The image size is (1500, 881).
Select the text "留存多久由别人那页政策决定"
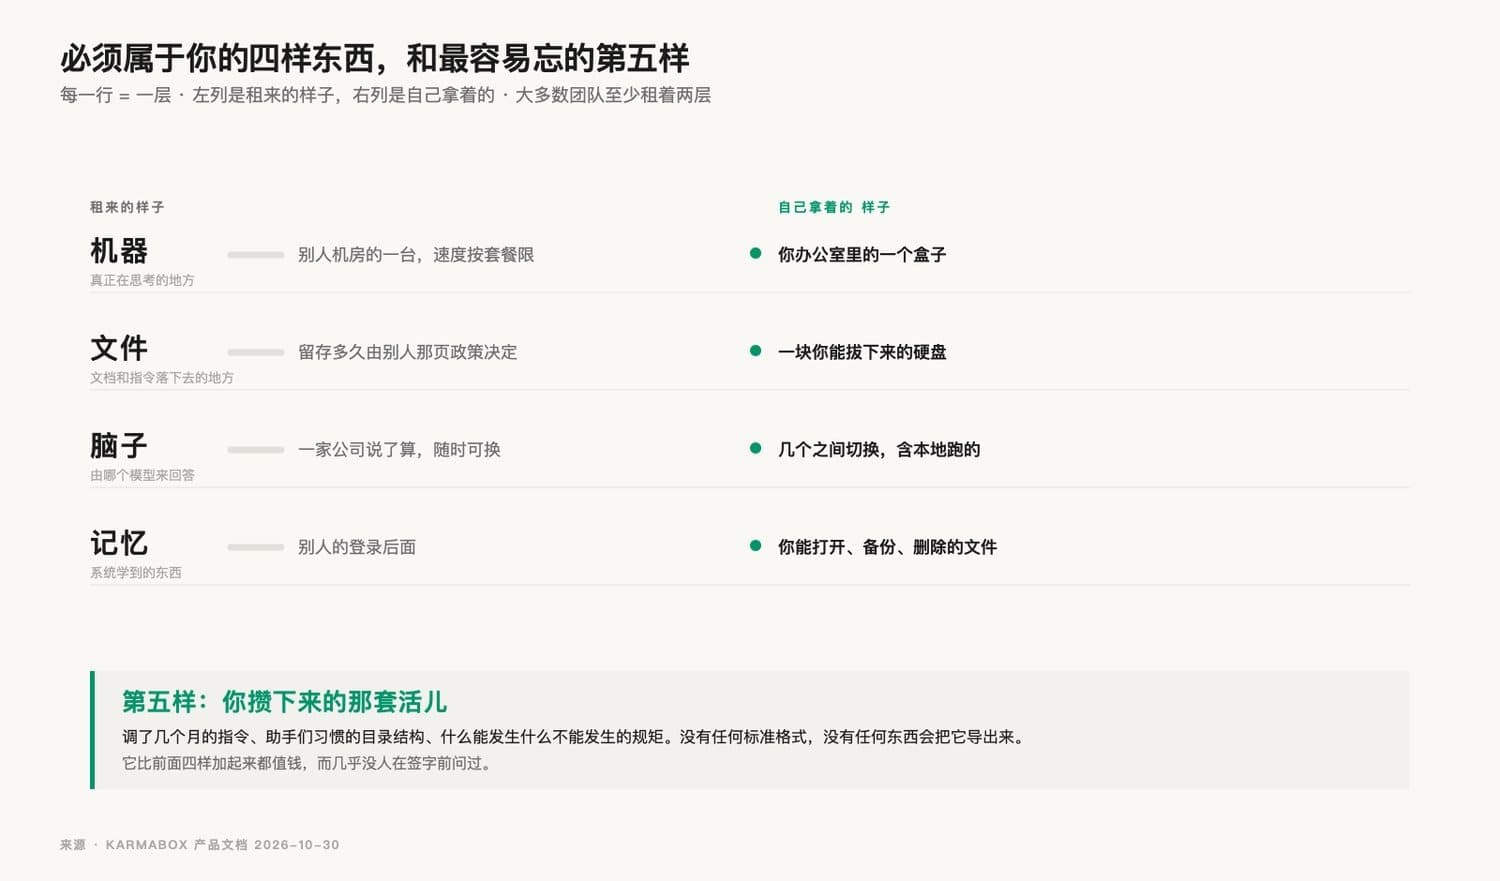tap(408, 352)
